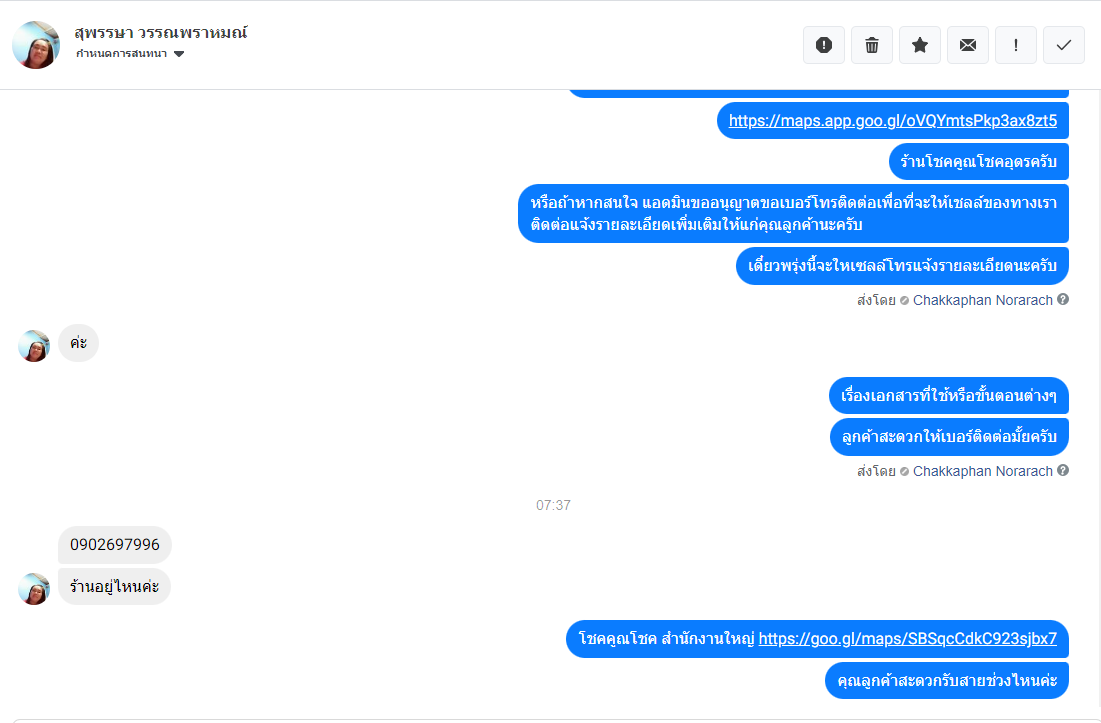Mark conversation done with checkmark

click(x=1064, y=45)
